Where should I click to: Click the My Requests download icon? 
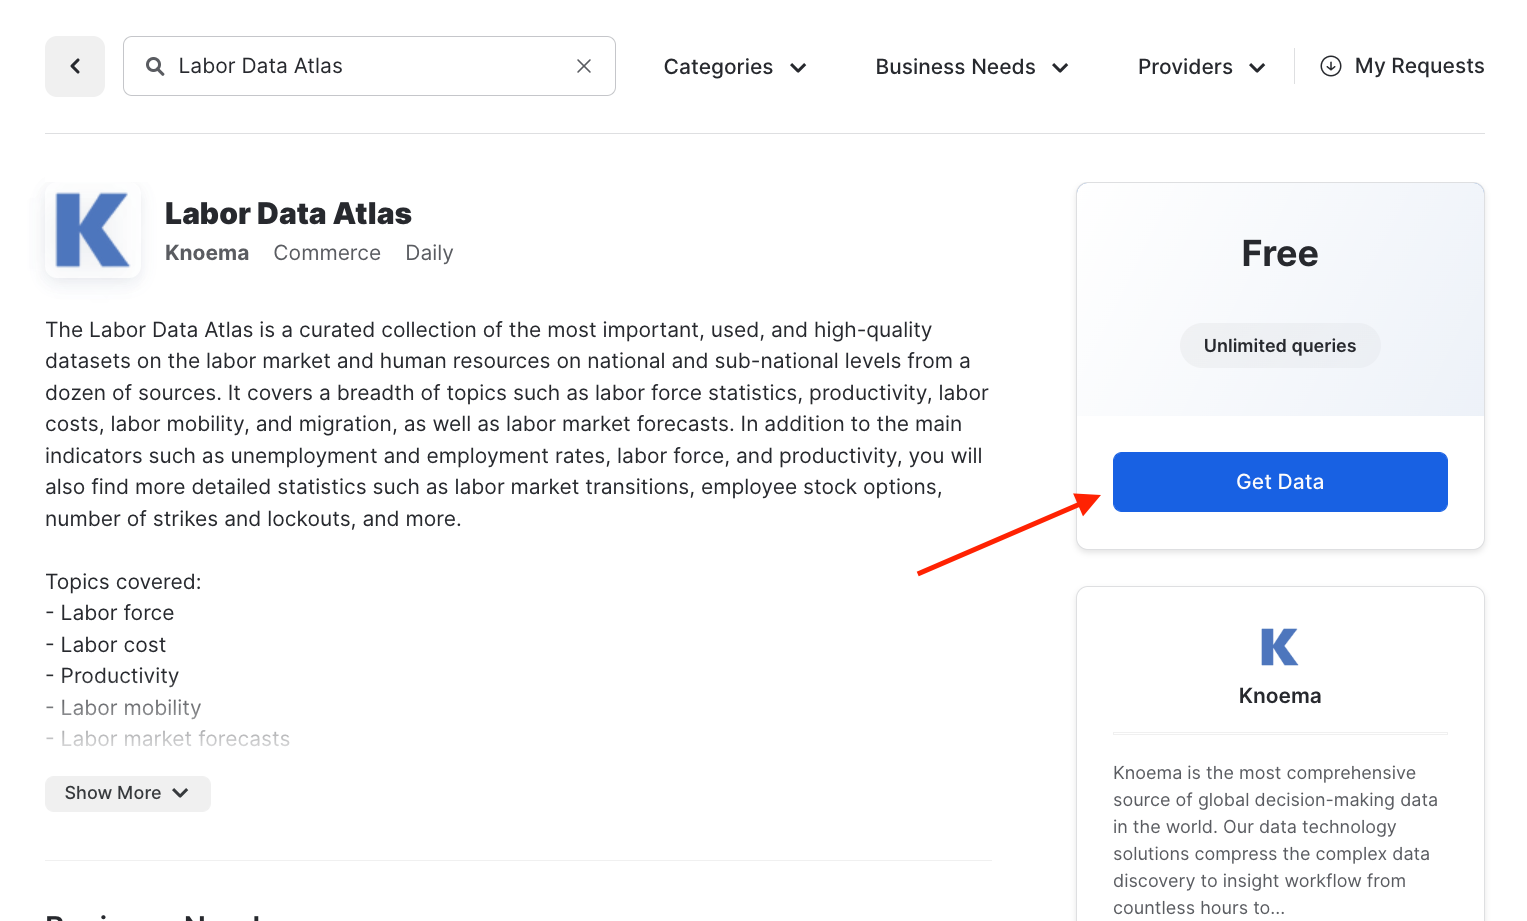click(1330, 66)
